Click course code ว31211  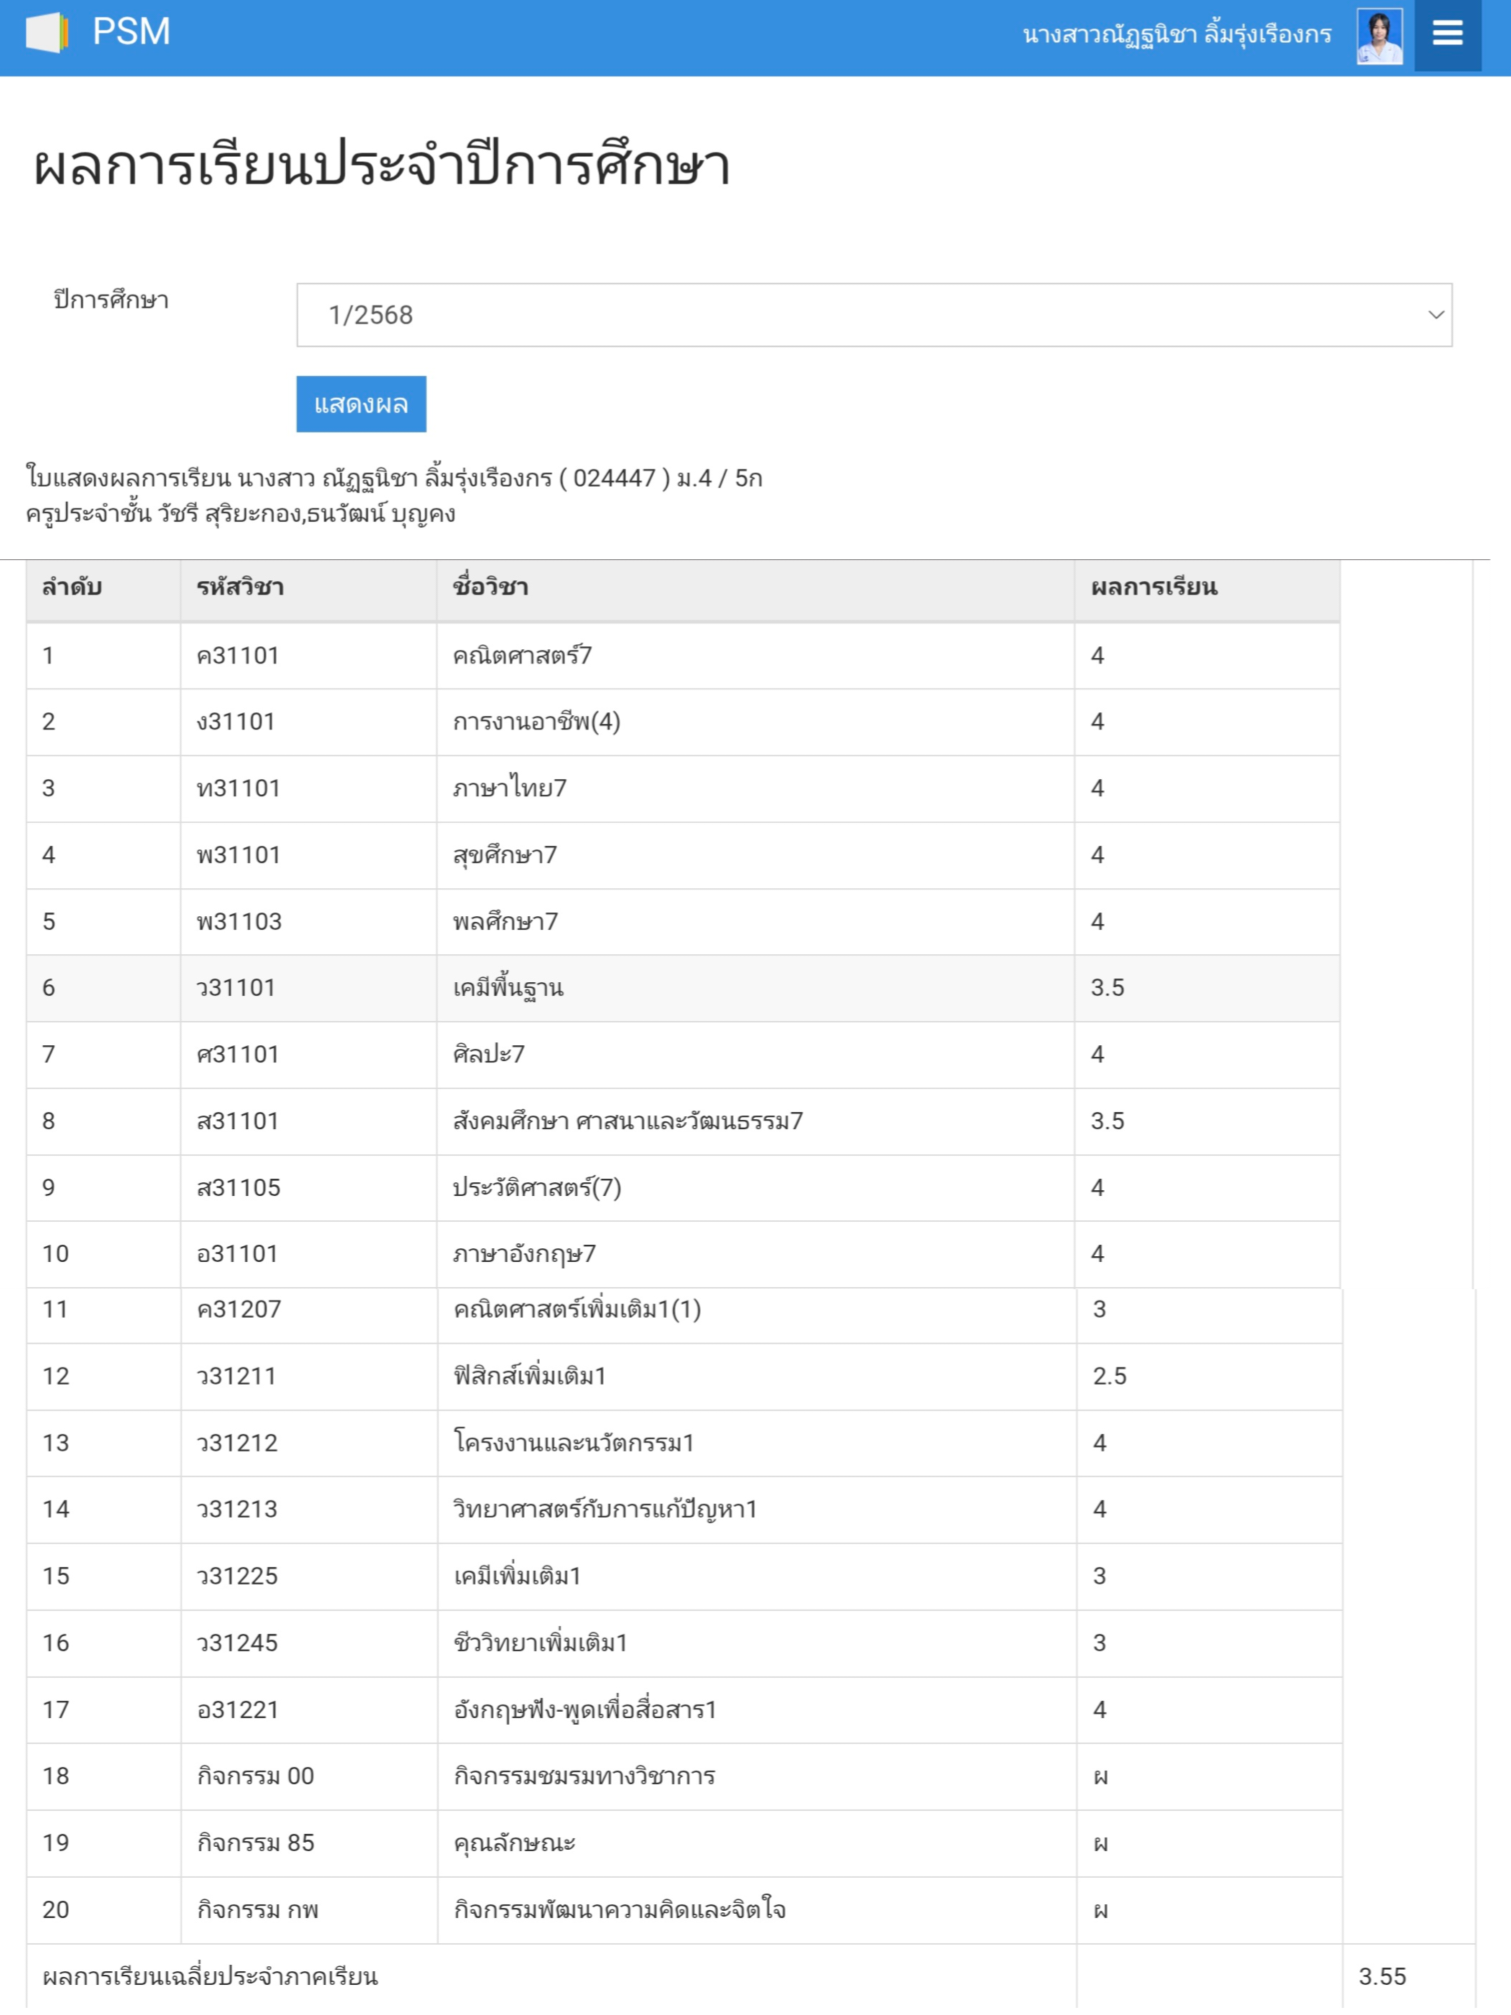(x=237, y=1376)
